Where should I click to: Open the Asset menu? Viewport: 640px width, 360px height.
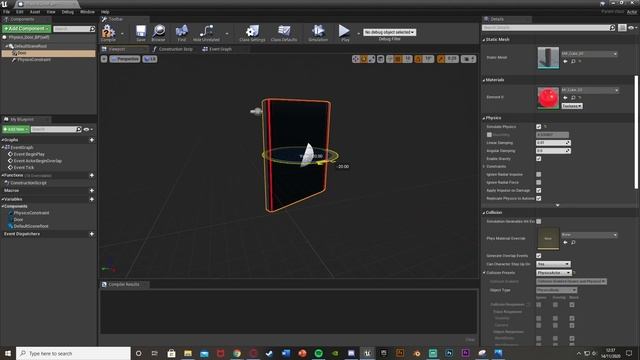(x=35, y=12)
